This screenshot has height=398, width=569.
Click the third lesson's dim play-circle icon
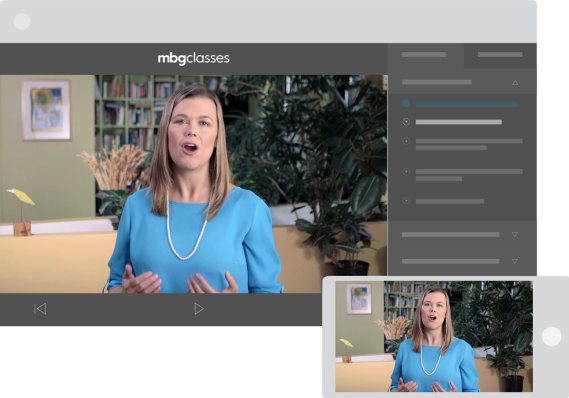[x=406, y=141]
